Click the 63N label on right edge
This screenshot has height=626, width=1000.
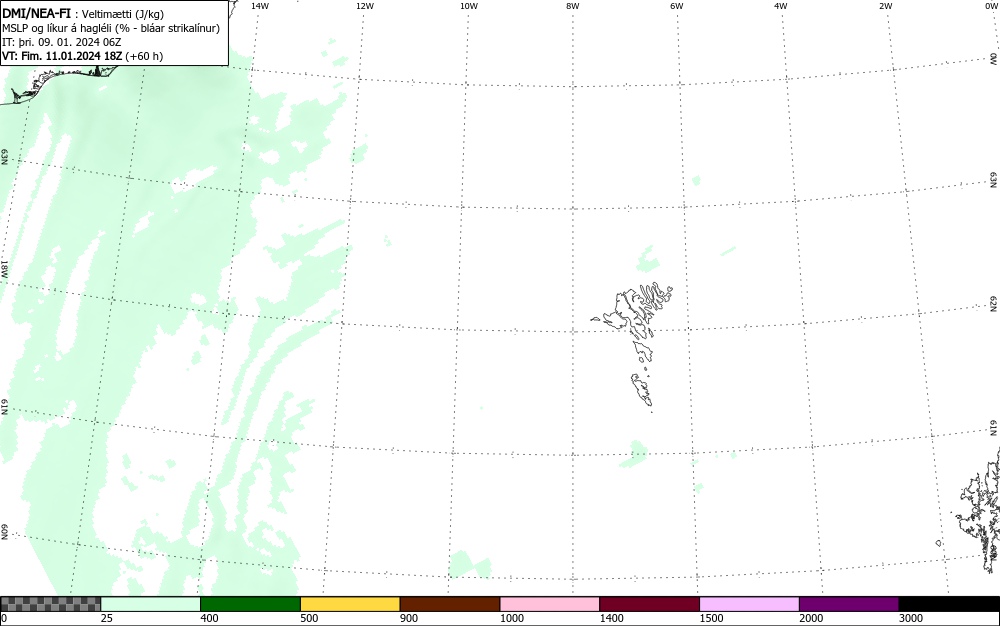click(x=994, y=179)
